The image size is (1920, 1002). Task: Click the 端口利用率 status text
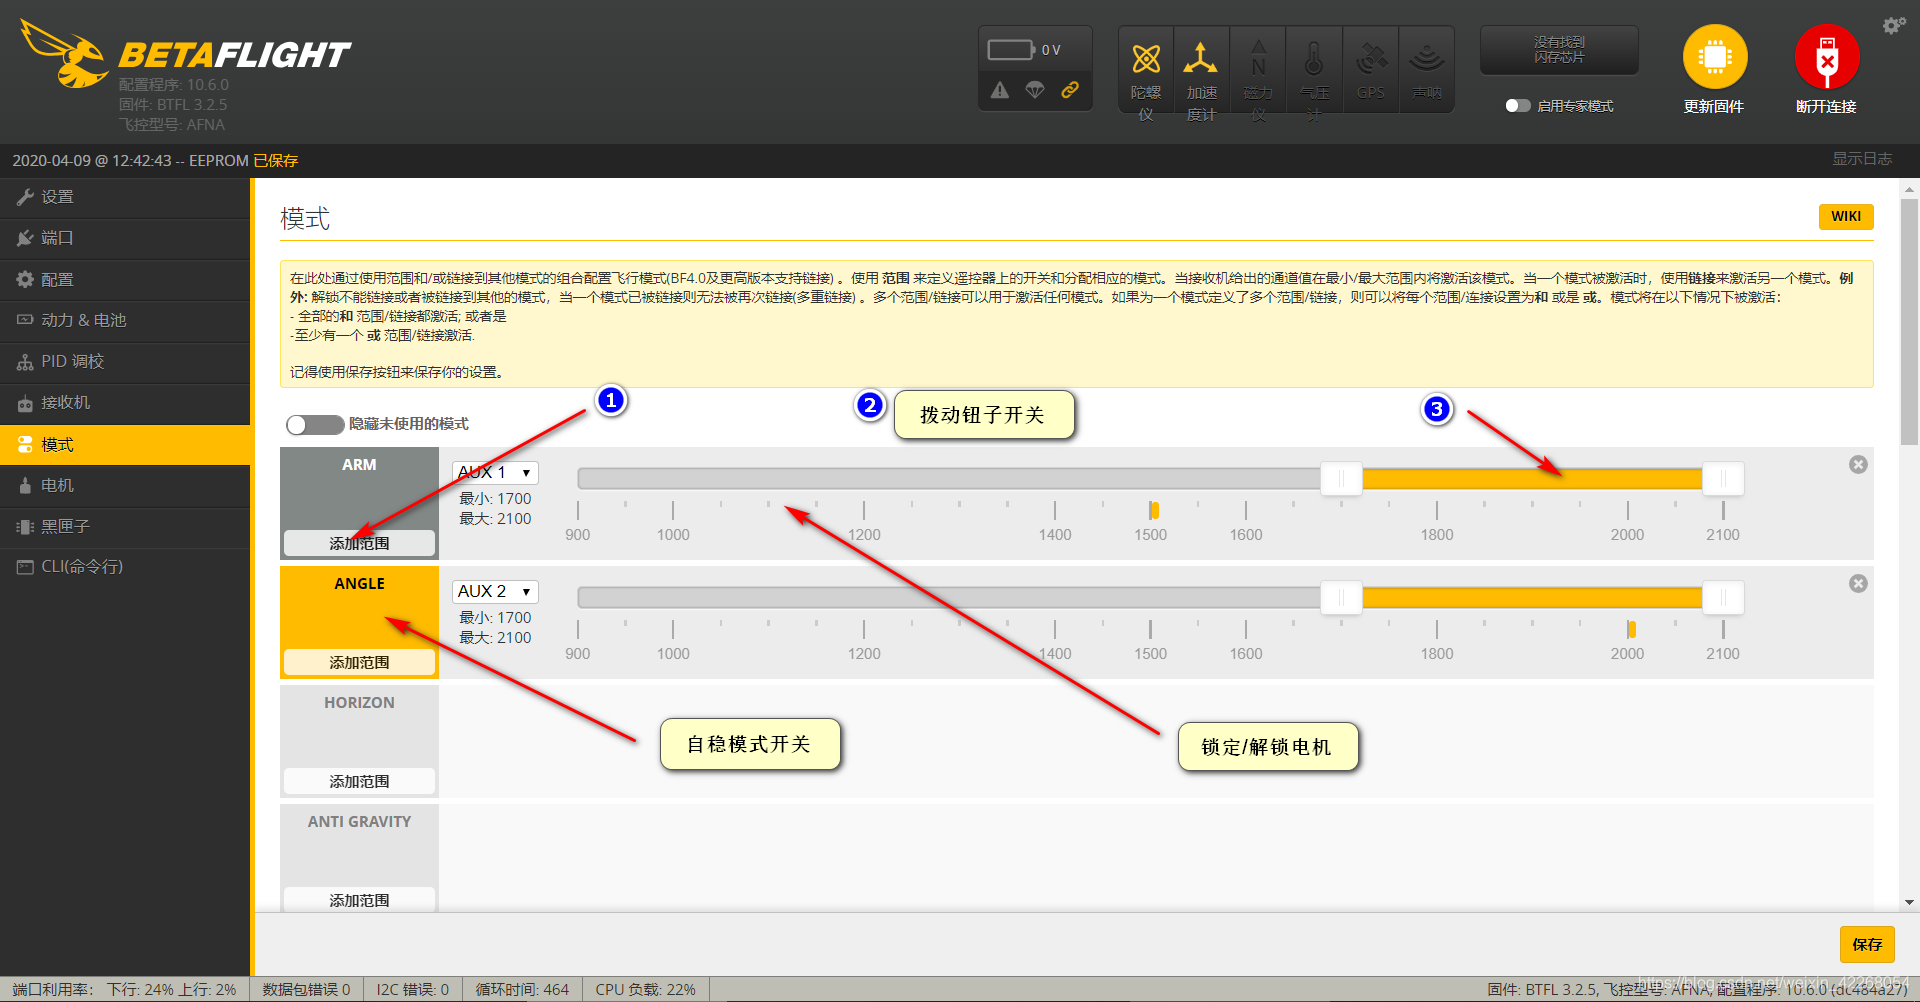point(124,989)
